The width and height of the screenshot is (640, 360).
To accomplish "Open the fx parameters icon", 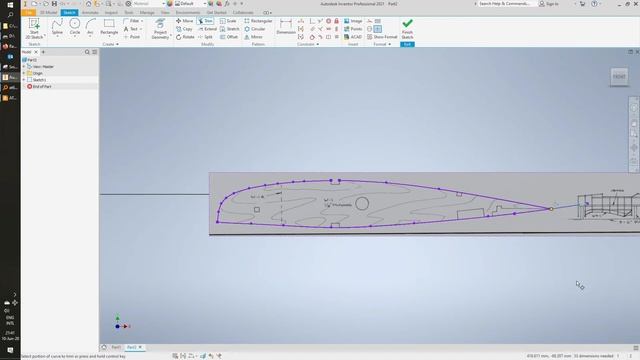I will [x=227, y=4].
